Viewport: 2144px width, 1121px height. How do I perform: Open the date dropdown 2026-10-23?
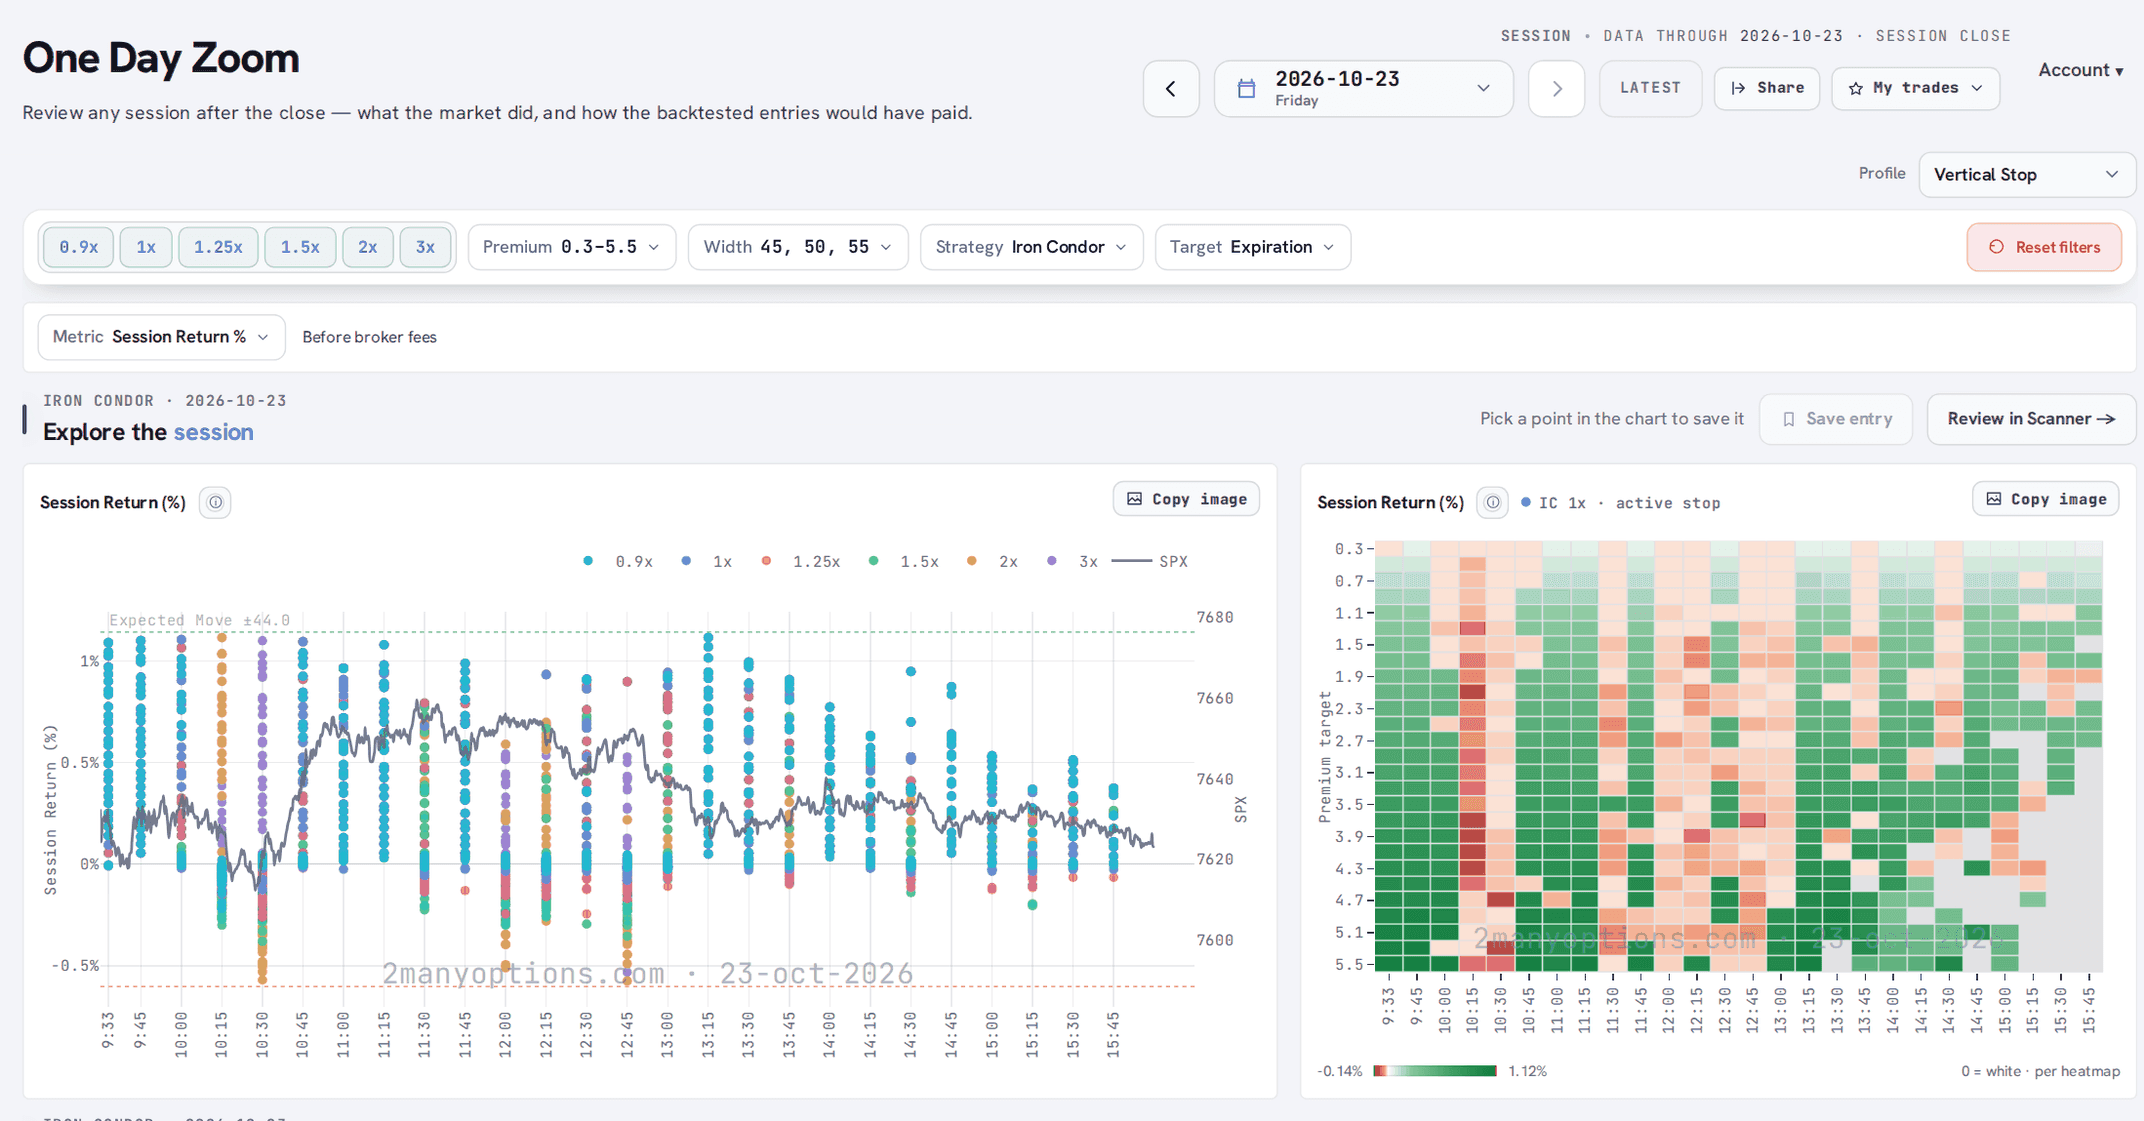[x=1363, y=89]
